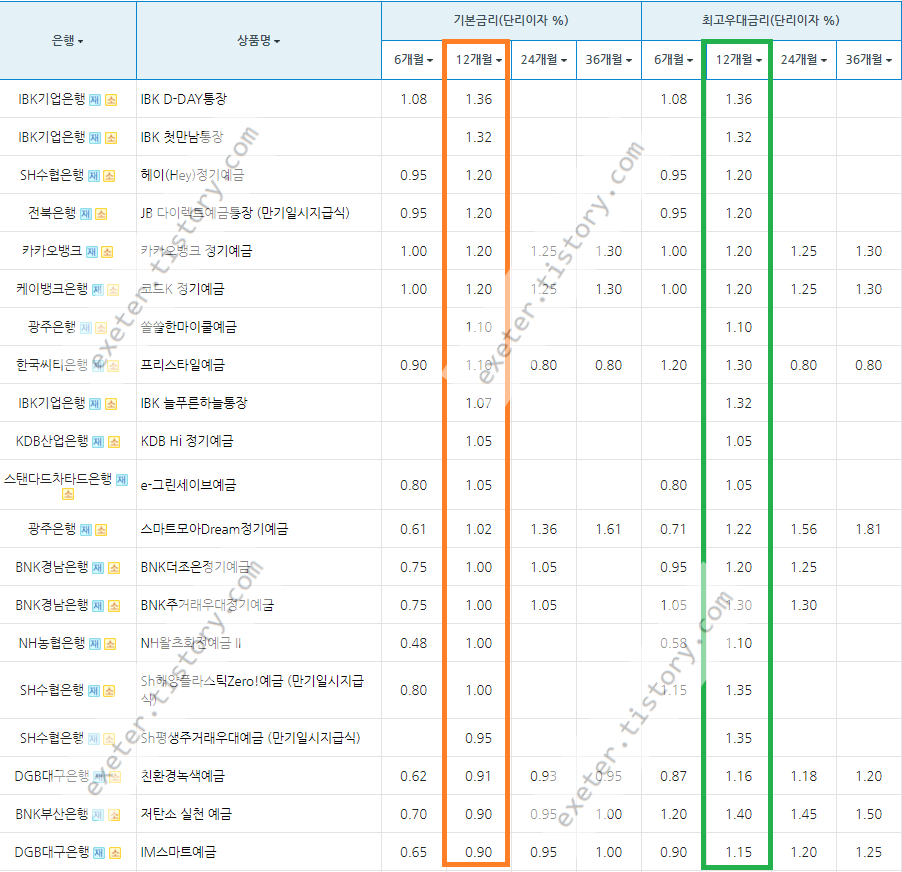Select the e-그린세이브예금 product name
Image resolution: width=902 pixels, height=872 pixels.
pos(188,485)
